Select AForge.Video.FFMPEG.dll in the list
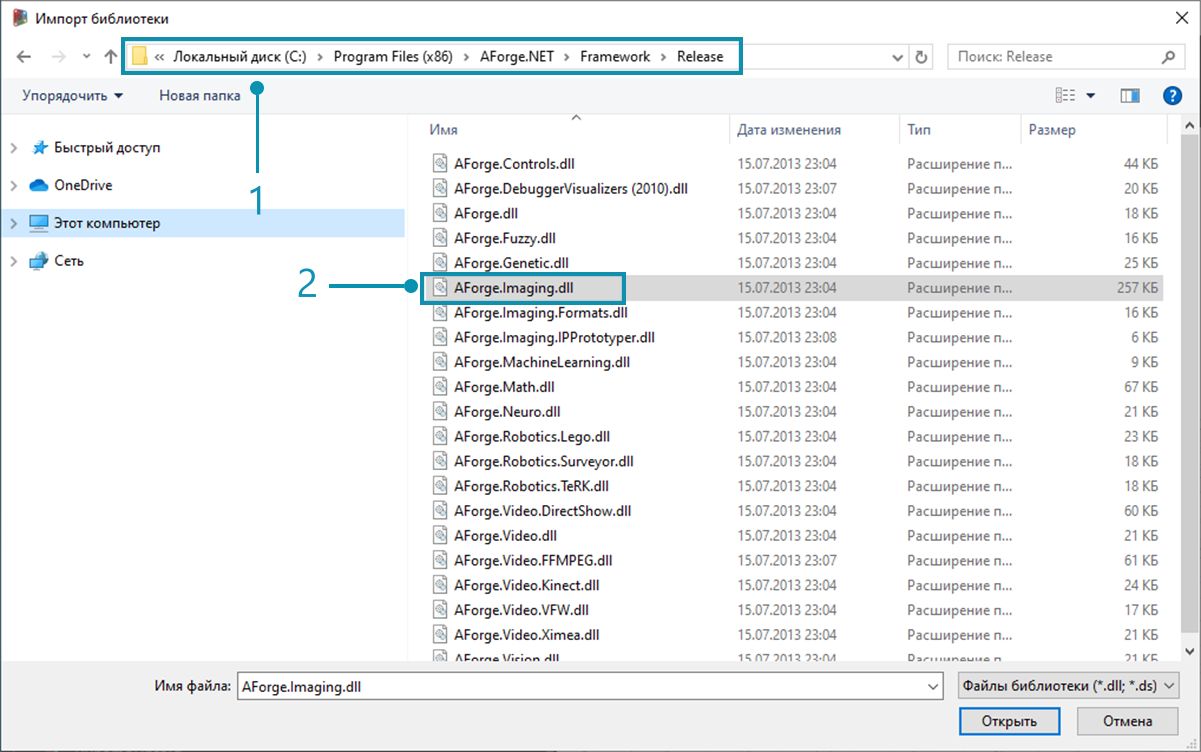 point(533,560)
